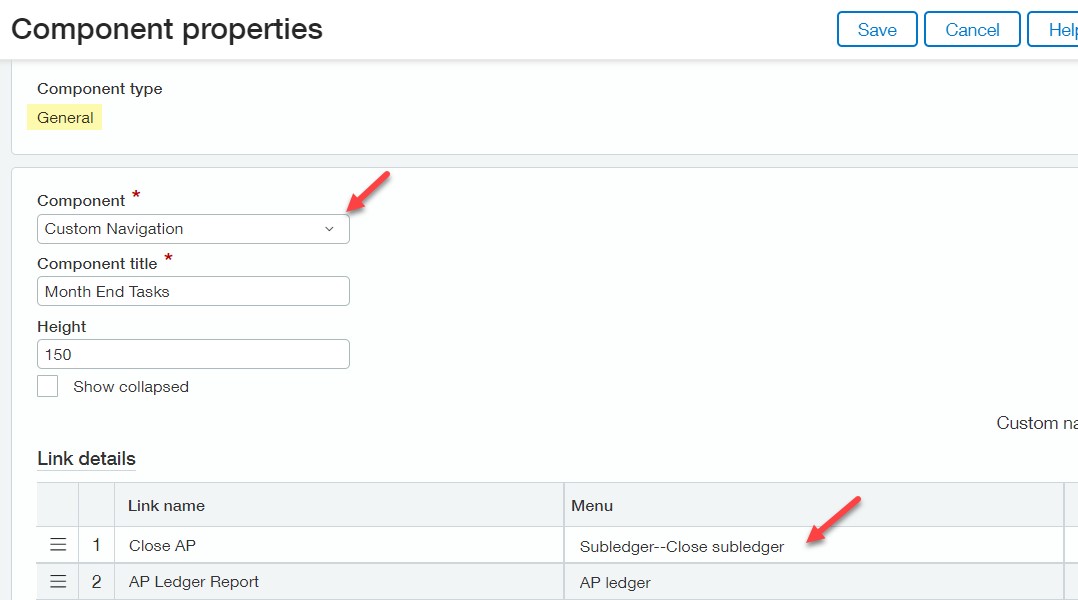Screen dimensions: 1078x600
Task: Click the highlighted General component type
Action: tap(65, 118)
